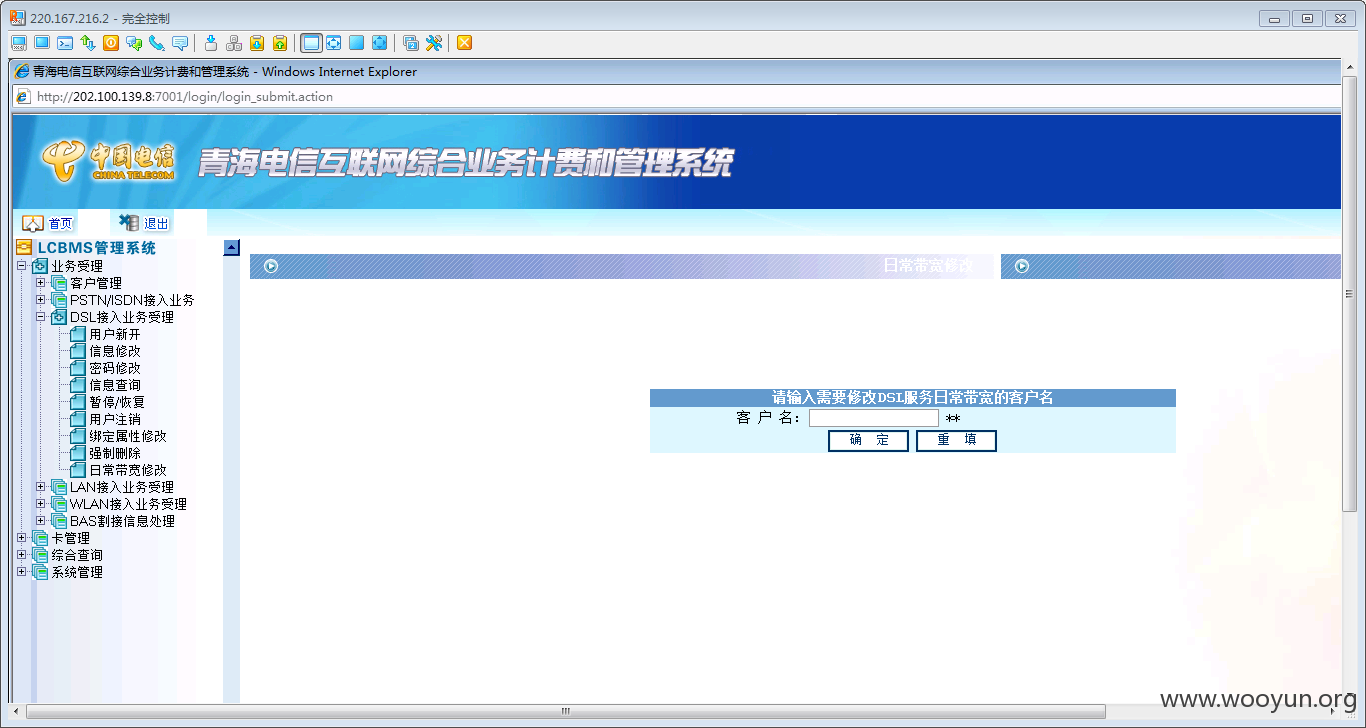Expand the PSTN/ISDN接入业务 node

click(41, 300)
